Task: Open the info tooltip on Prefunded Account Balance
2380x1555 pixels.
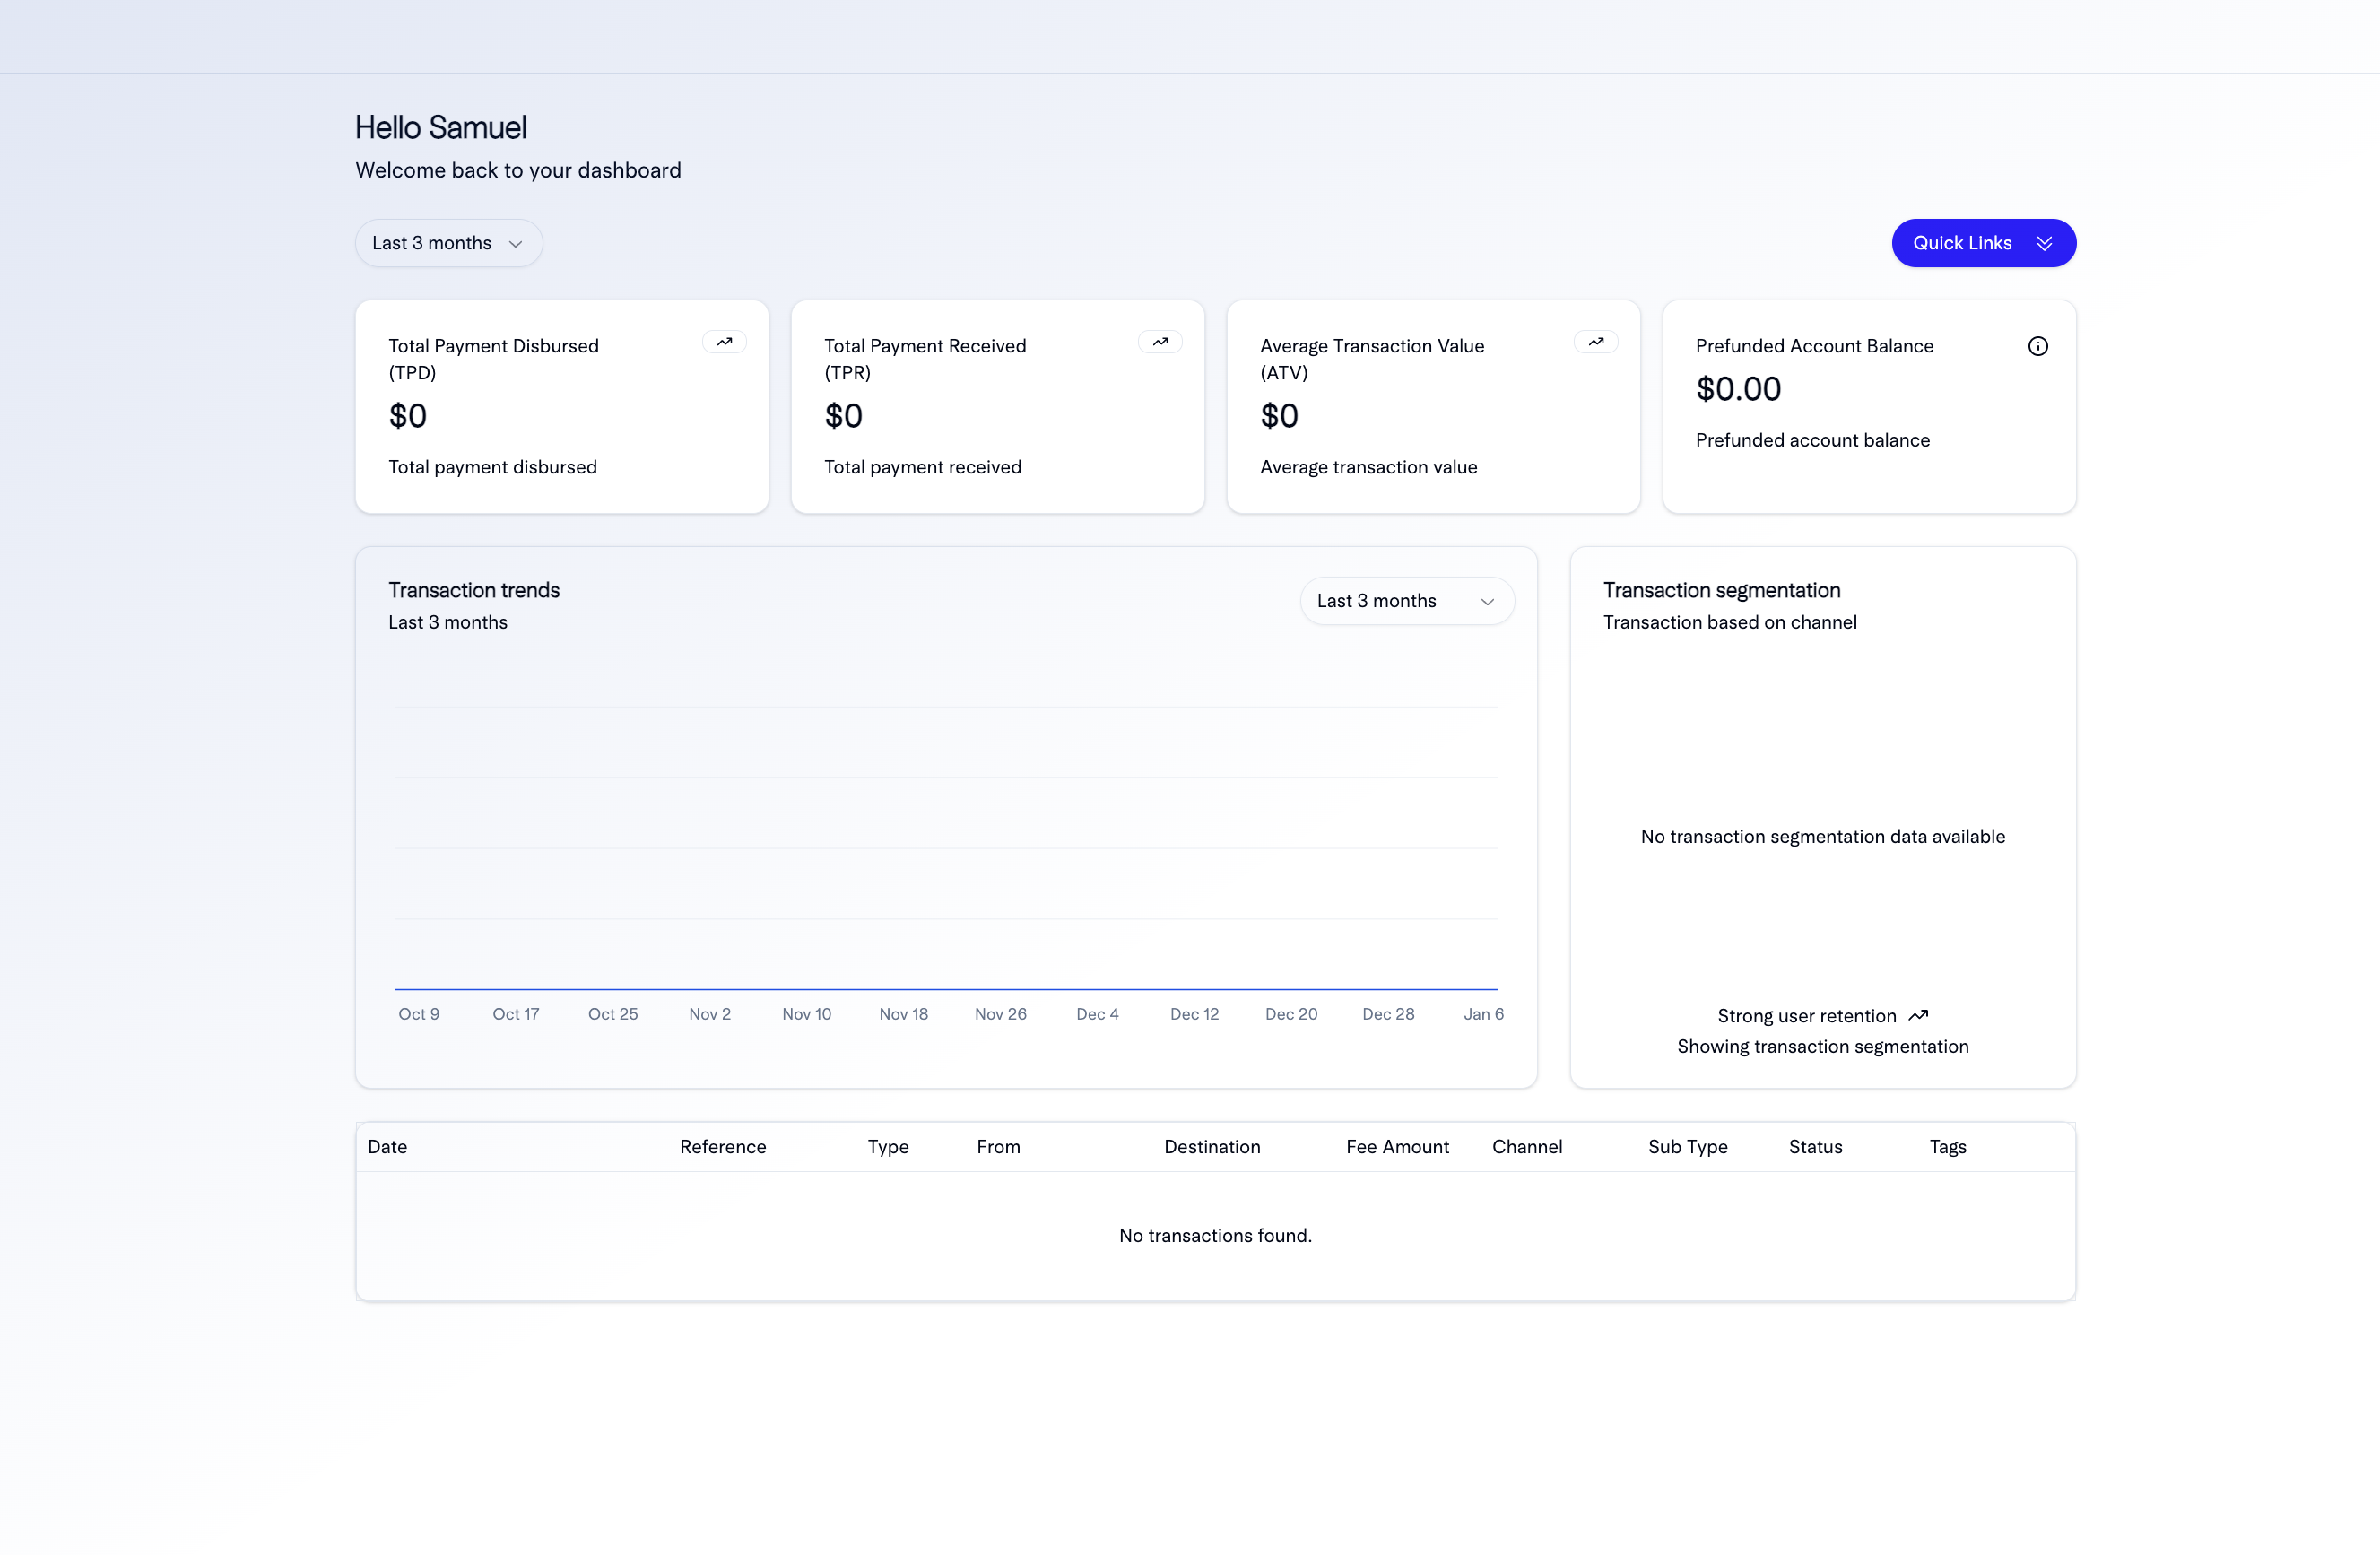Action: (x=2039, y=345)
